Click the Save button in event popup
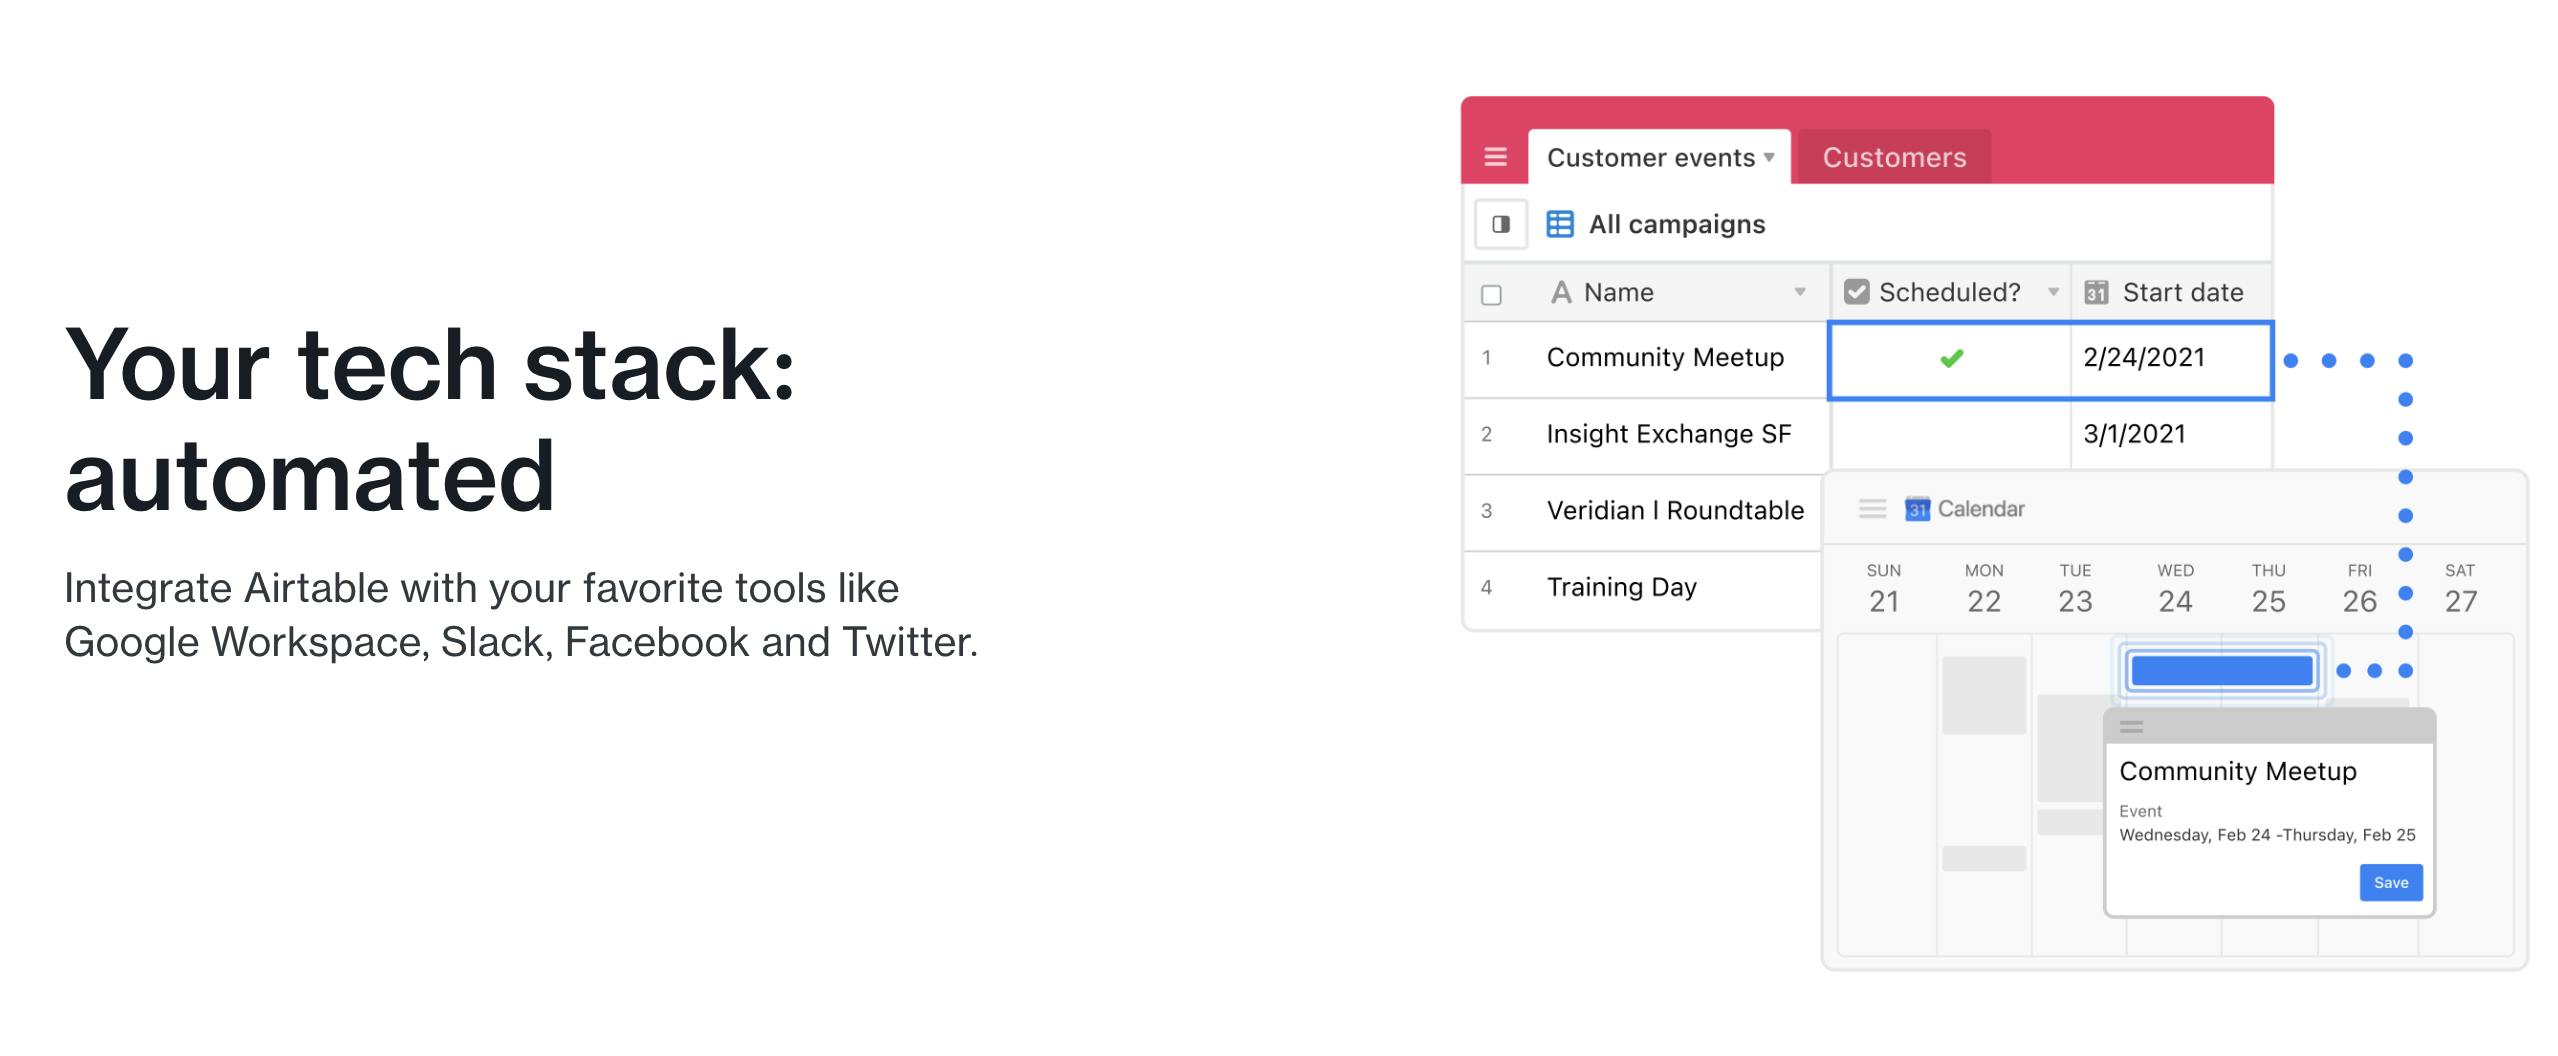This screenshot has height=1056, width=2558. tap(2390, 883)
